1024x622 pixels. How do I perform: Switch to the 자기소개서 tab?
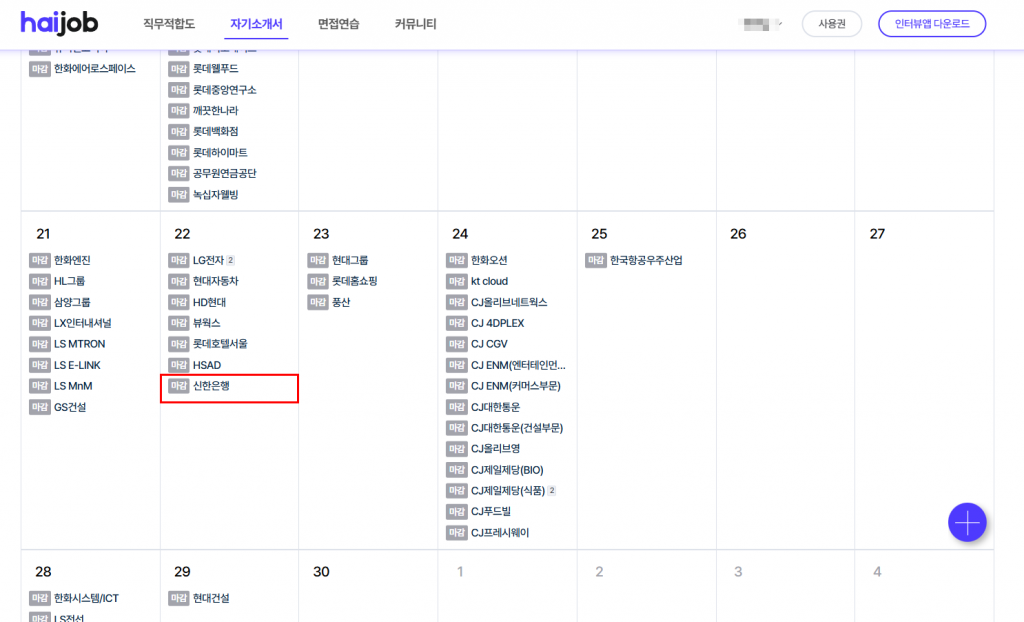click(256, 24)
